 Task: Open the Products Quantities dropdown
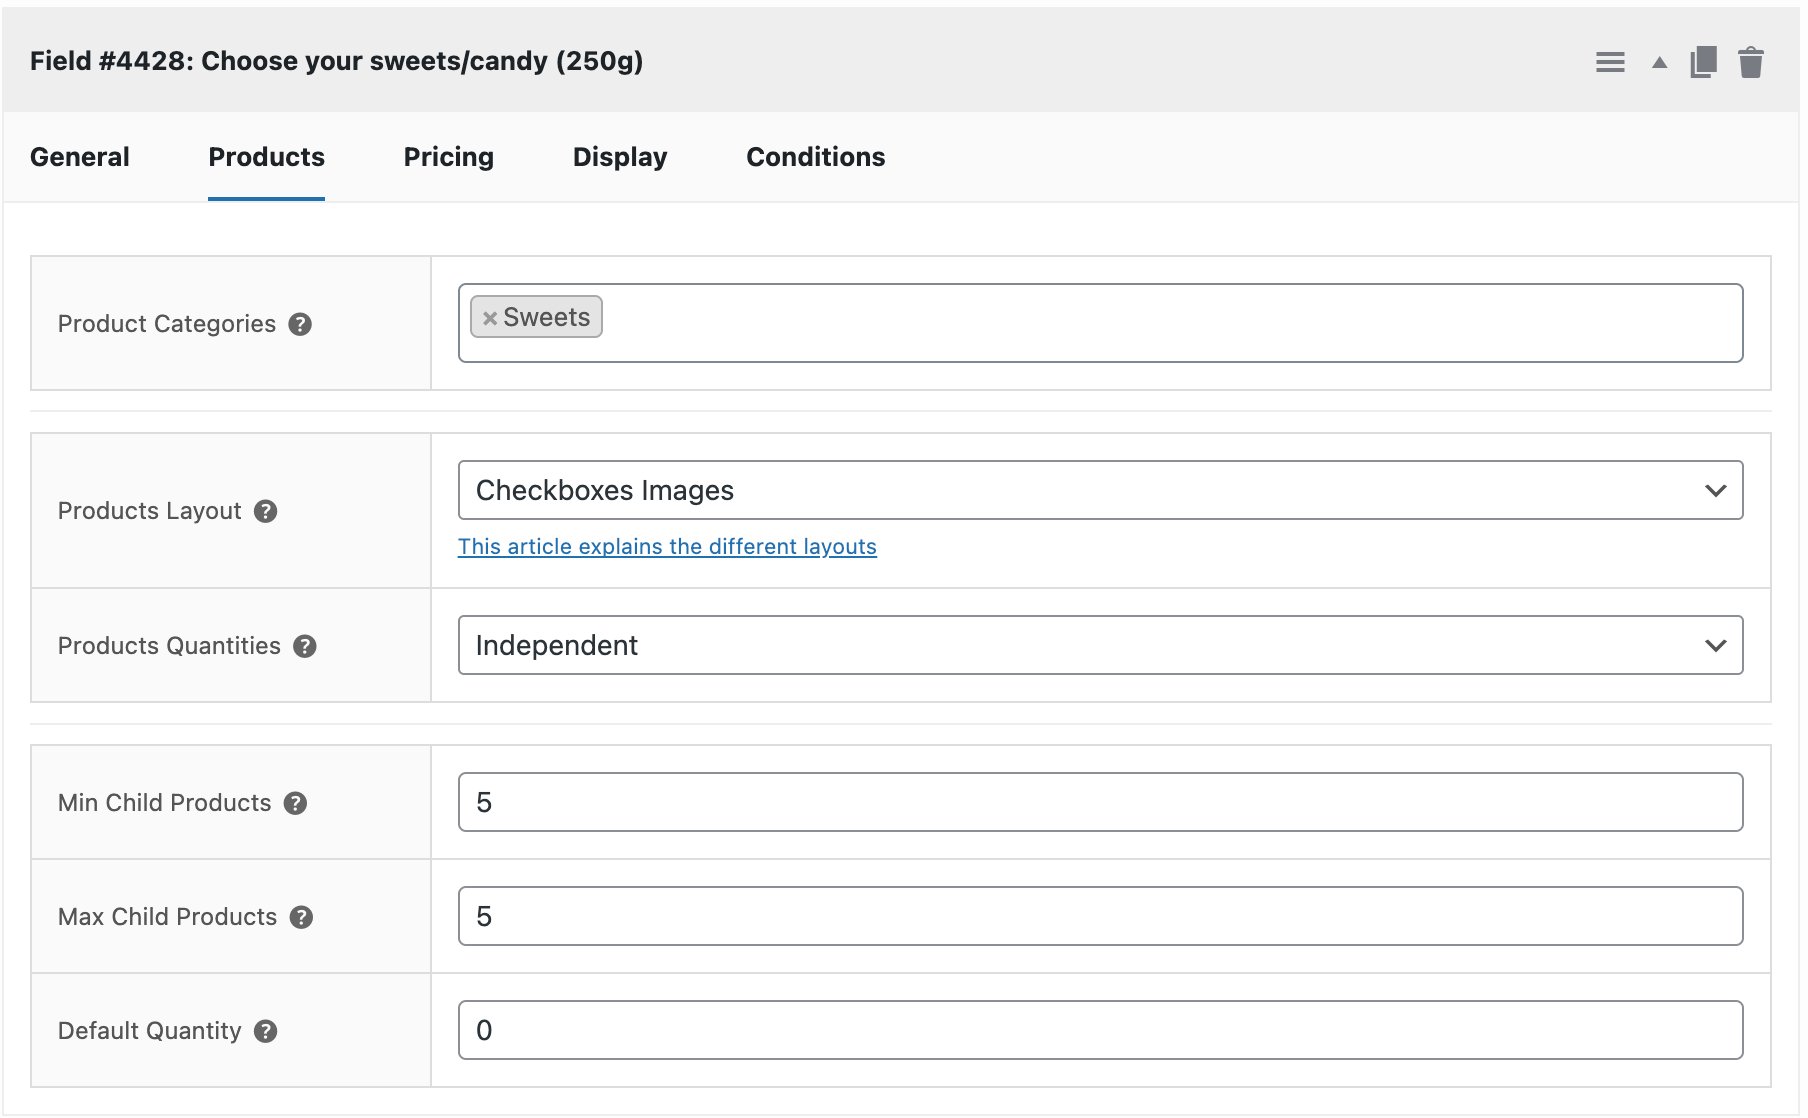[1100, 645]
